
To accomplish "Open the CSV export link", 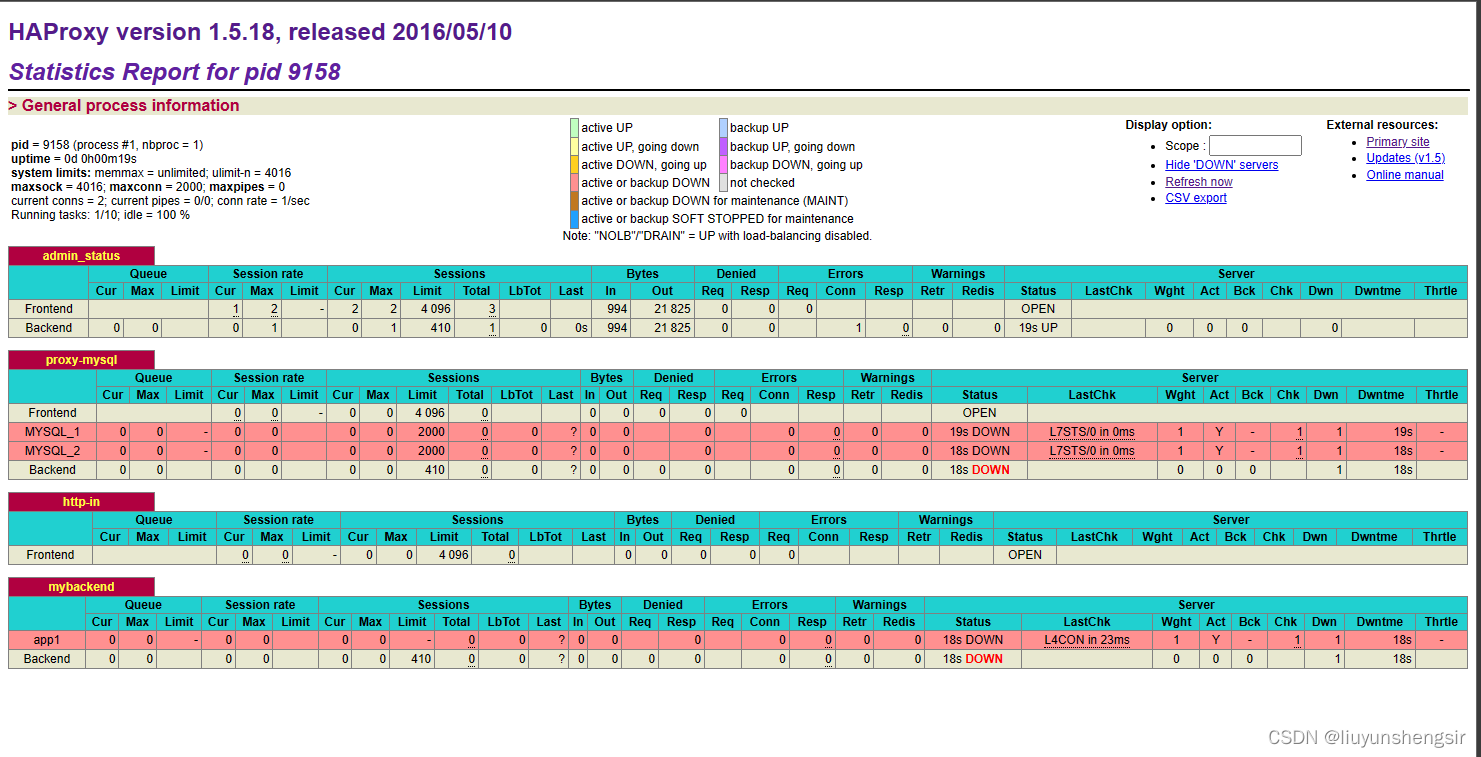I will 1195,198.
